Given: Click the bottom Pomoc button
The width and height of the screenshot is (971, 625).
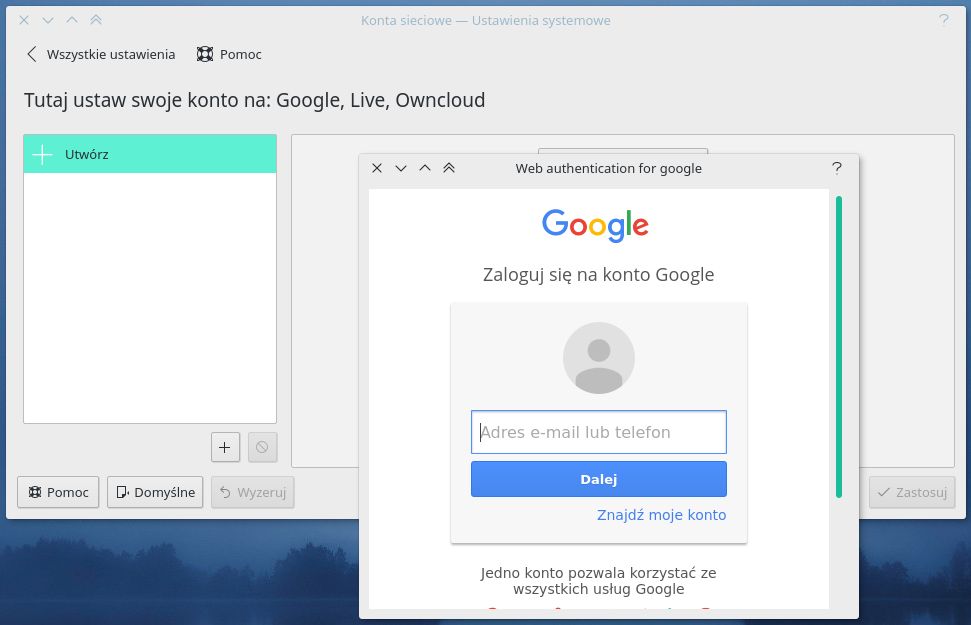Looking at the screenshot, I should click(58, 492).
